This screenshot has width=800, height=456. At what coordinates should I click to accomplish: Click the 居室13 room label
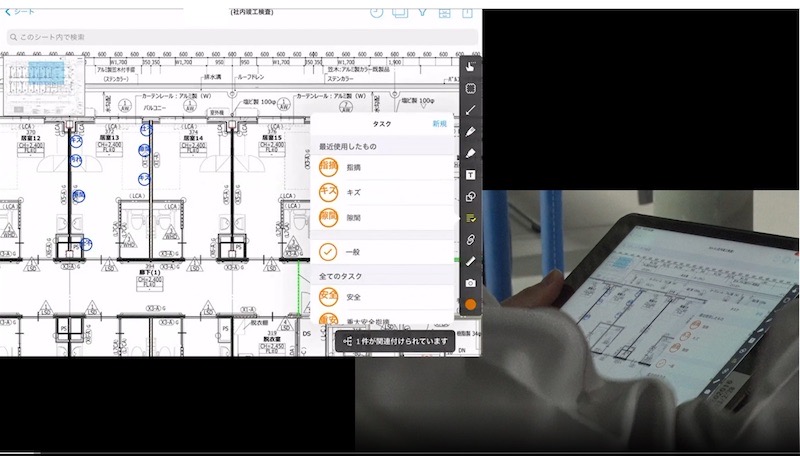click(109, 138)
